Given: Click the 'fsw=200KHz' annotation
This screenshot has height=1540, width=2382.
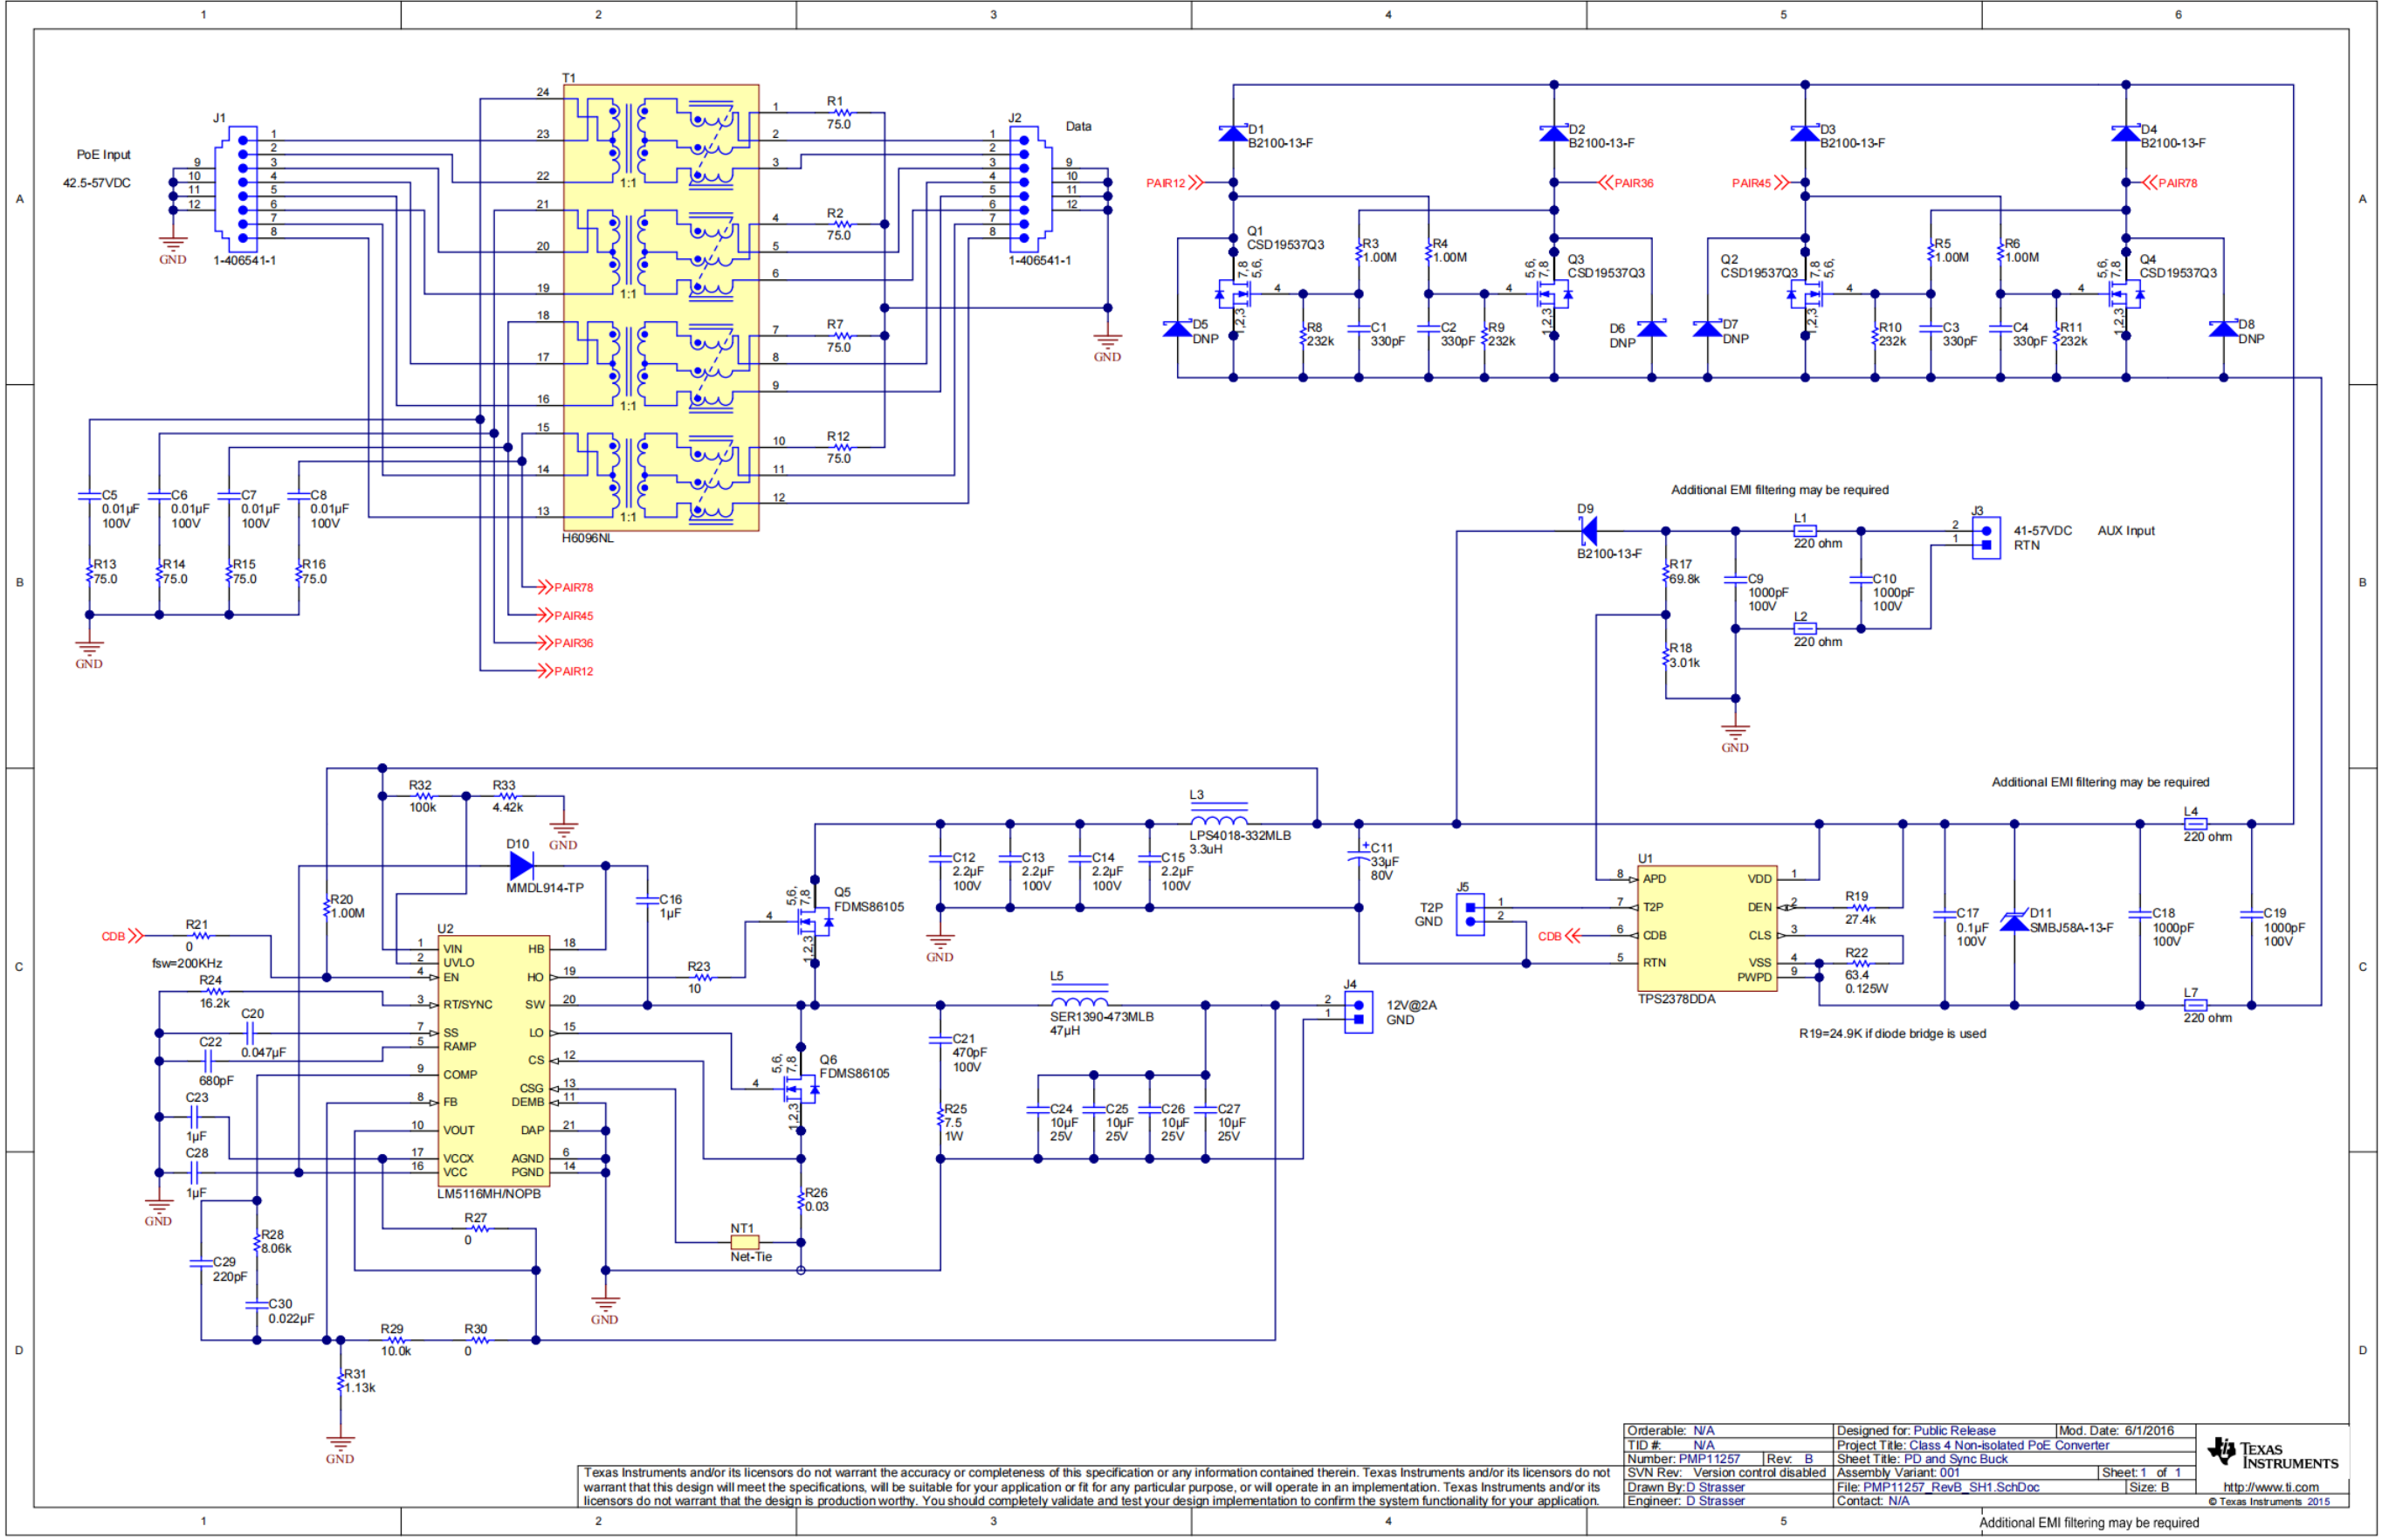Looking at the screenshot, I should pos(187,963).
